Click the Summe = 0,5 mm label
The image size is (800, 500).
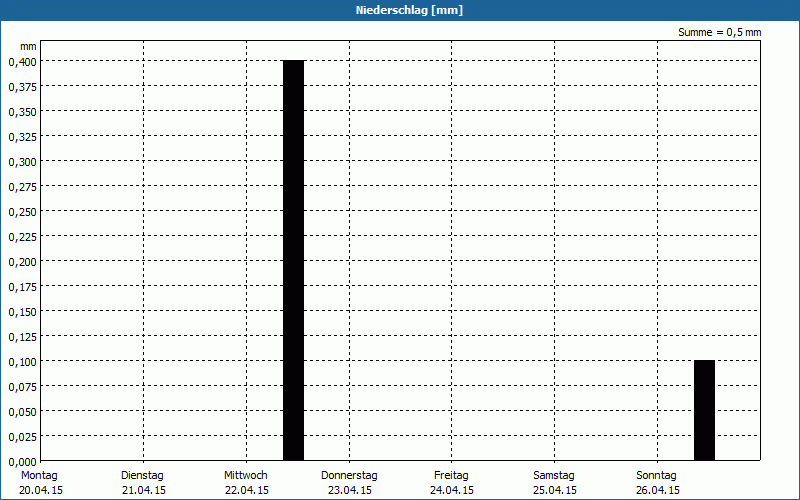(719, 32)
